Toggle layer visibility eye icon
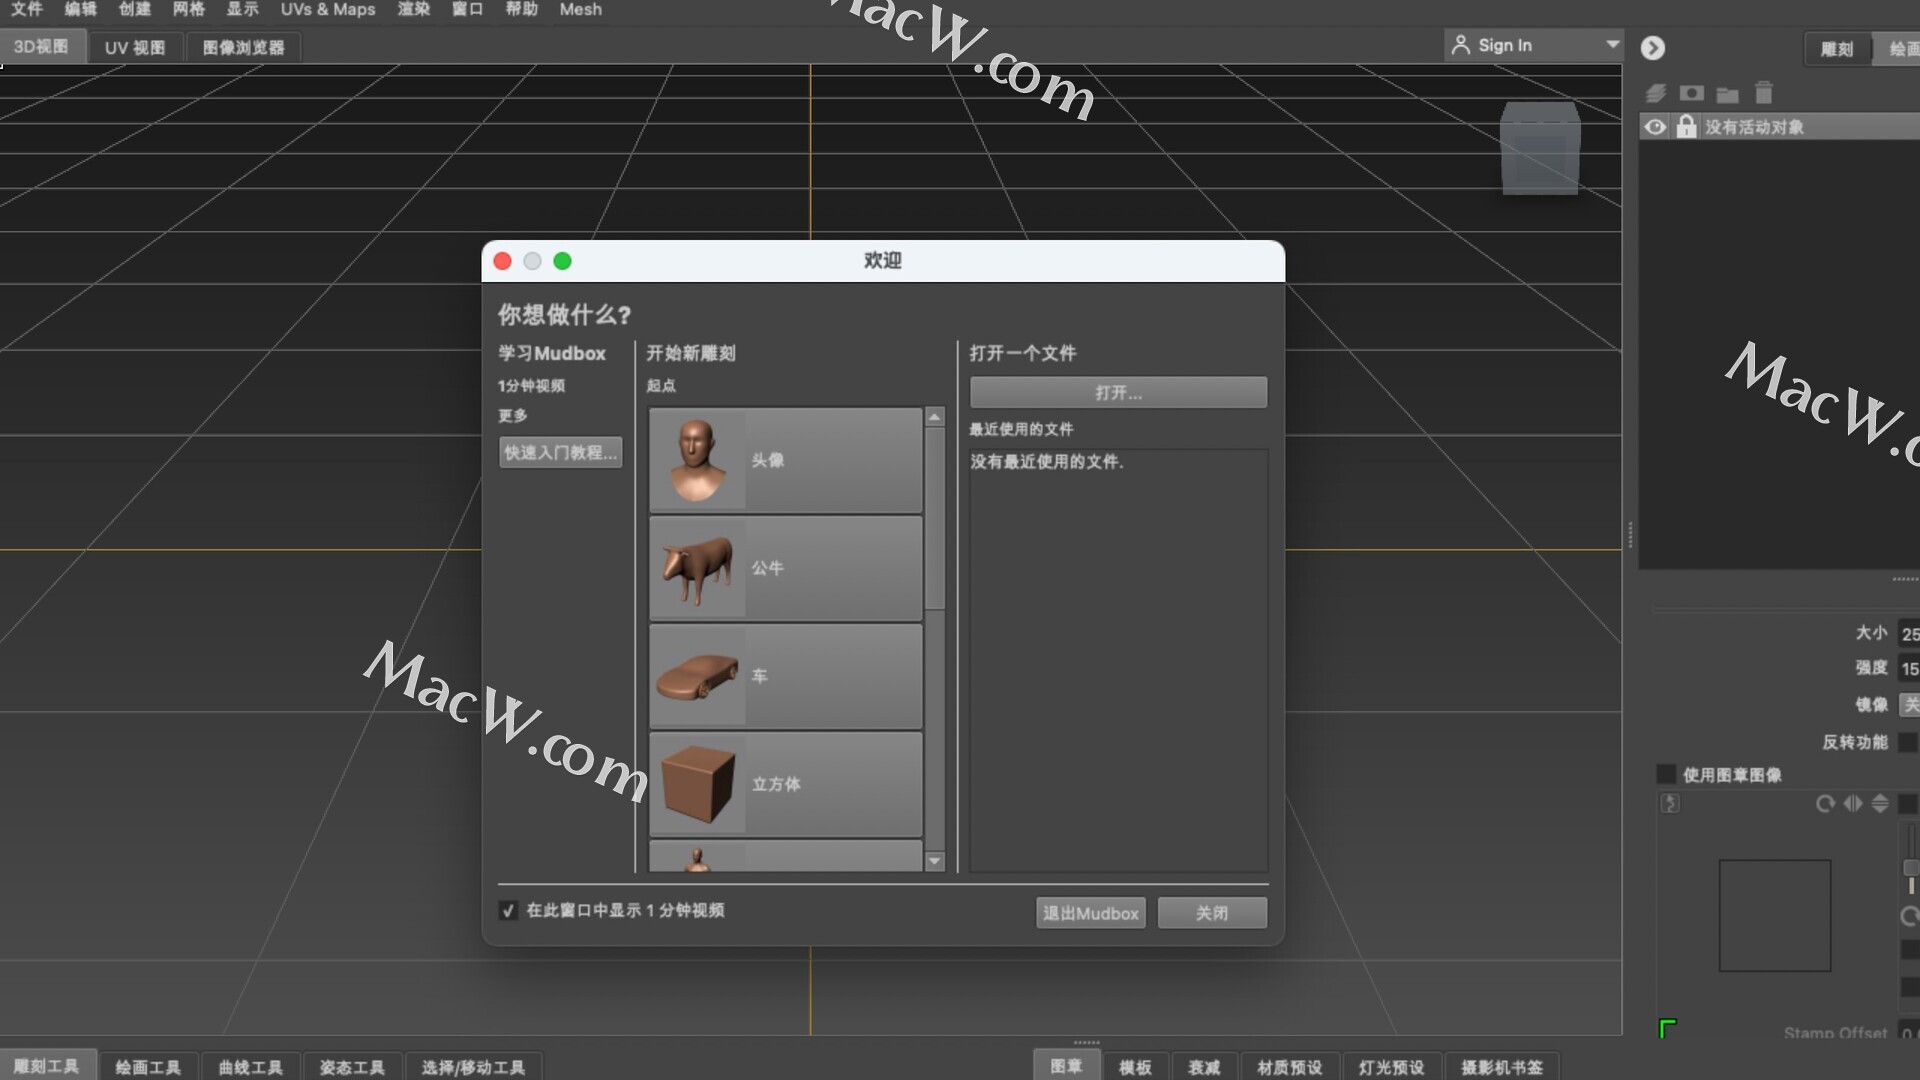 pos(1655,127)
